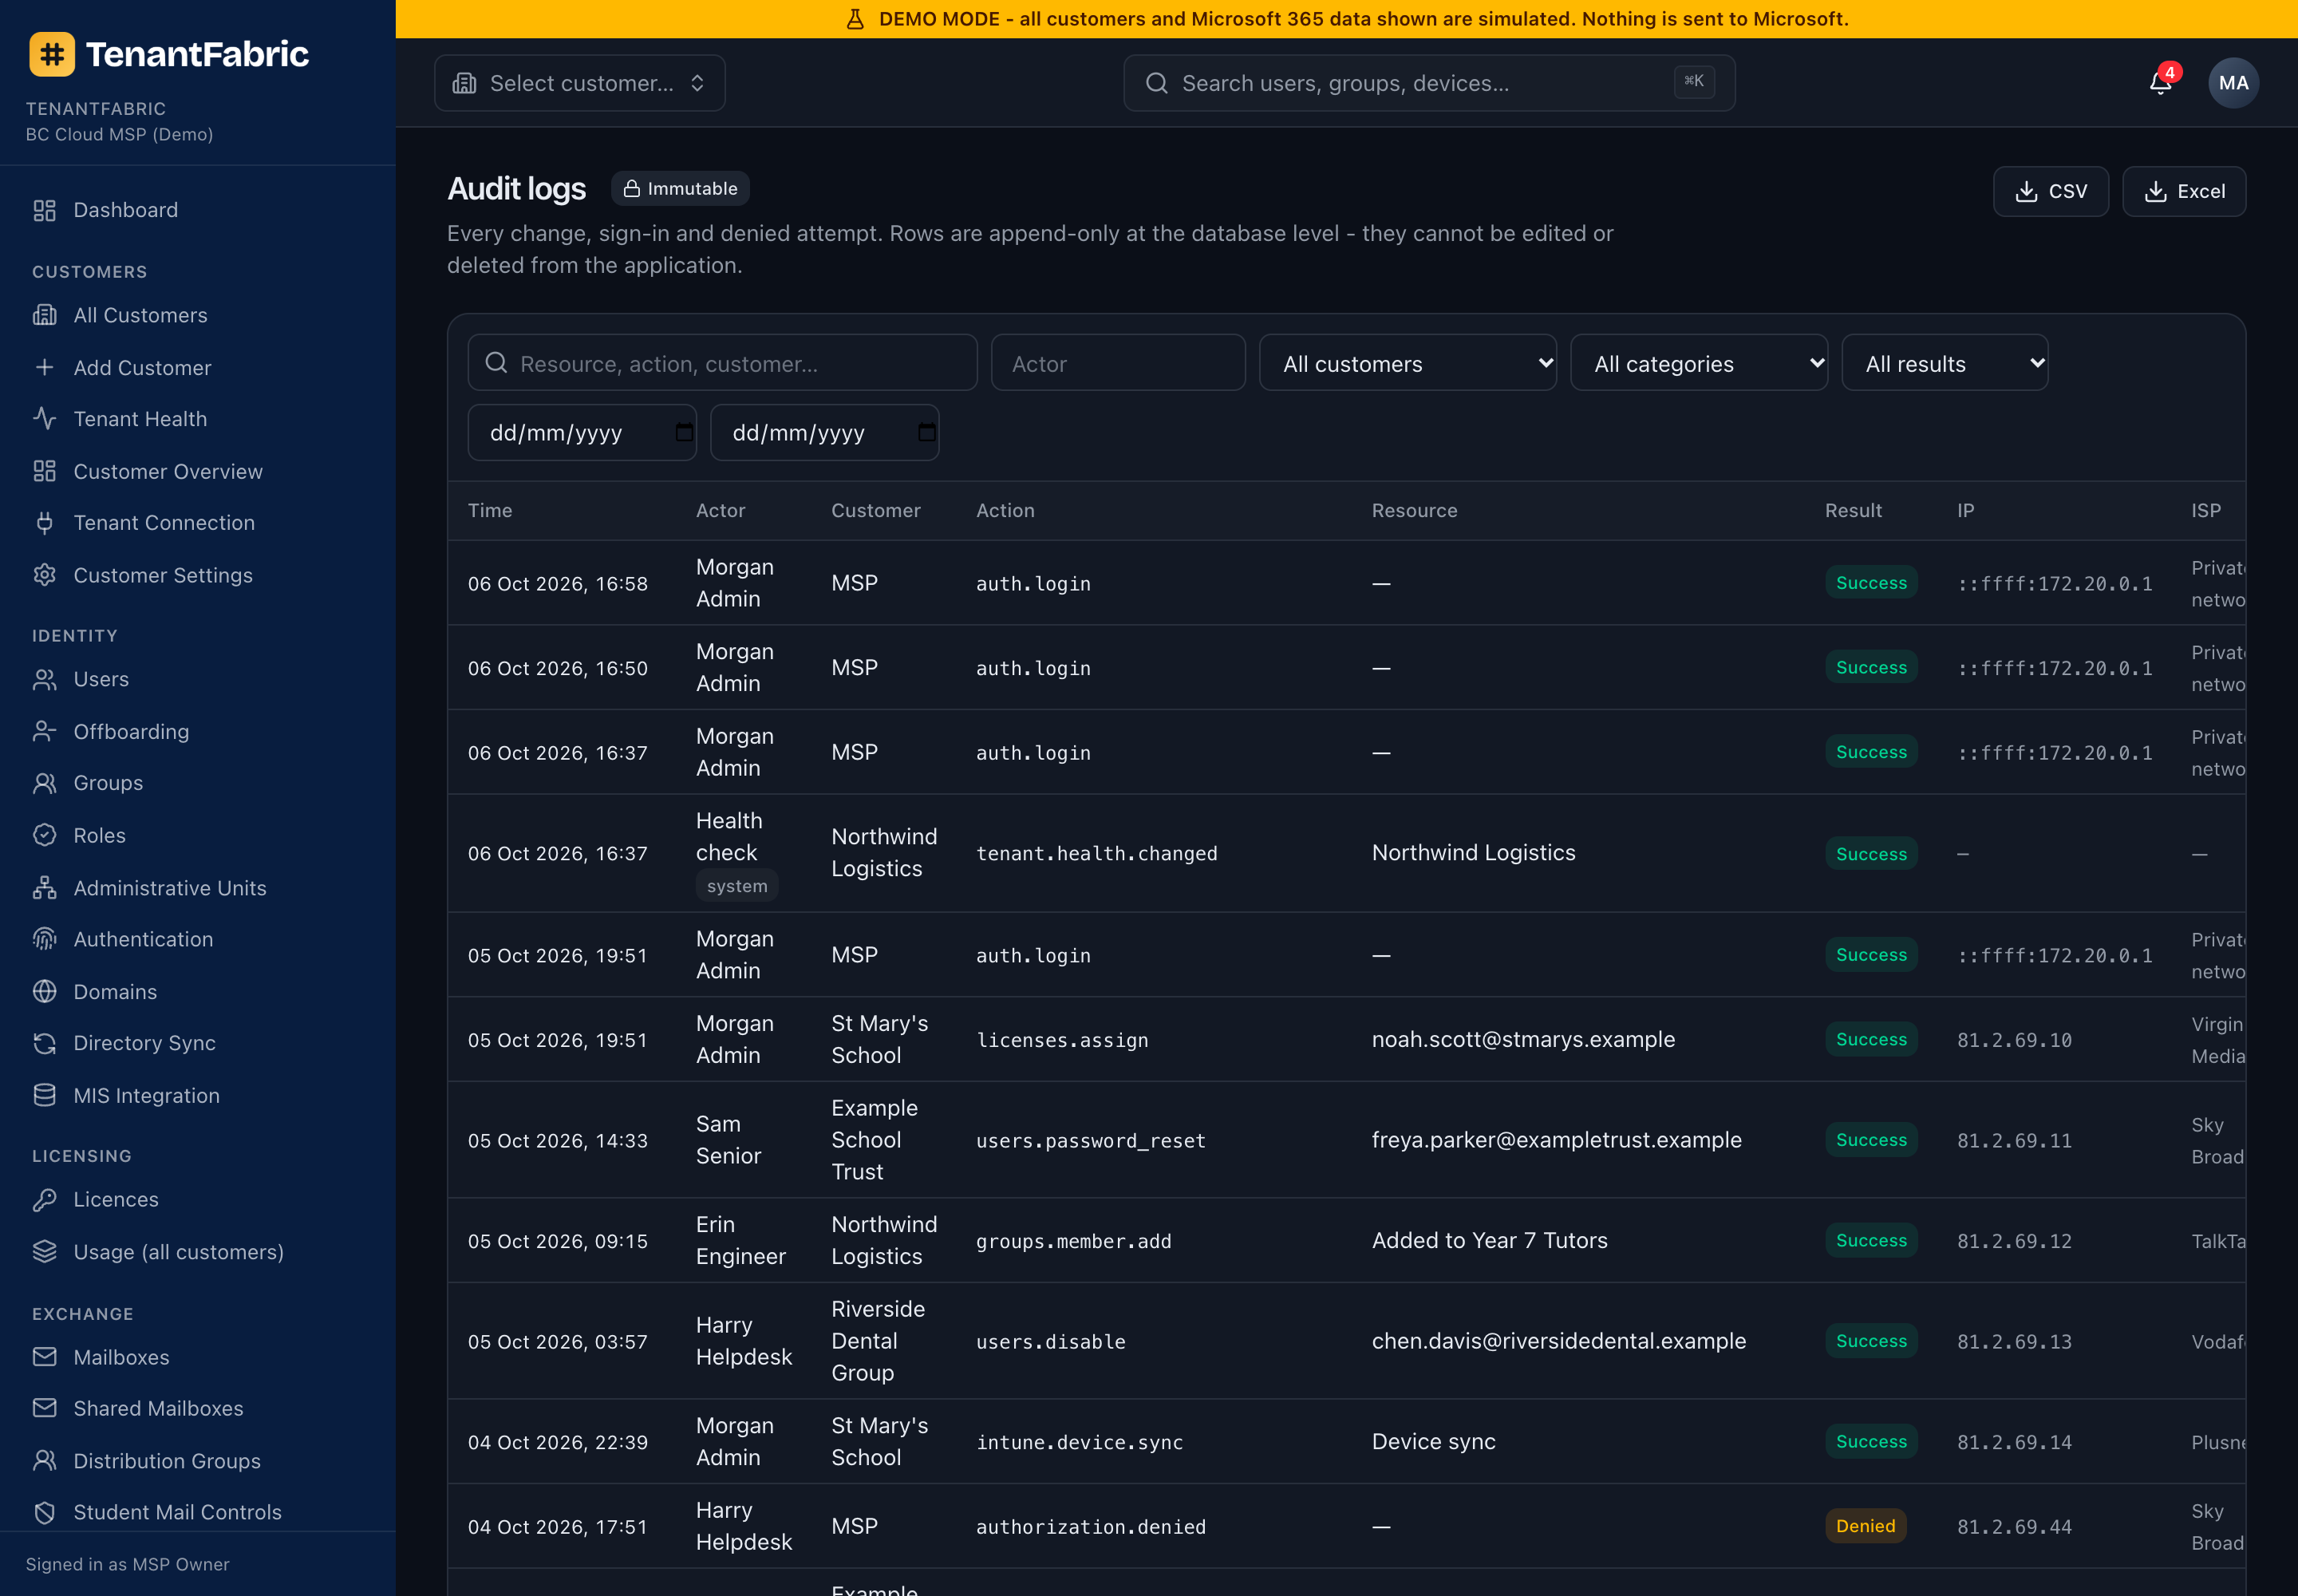This screenshot has width=2298, height=1596.
Task: Click the Directory Sync refresh icon
Action: pos(44,1043)
